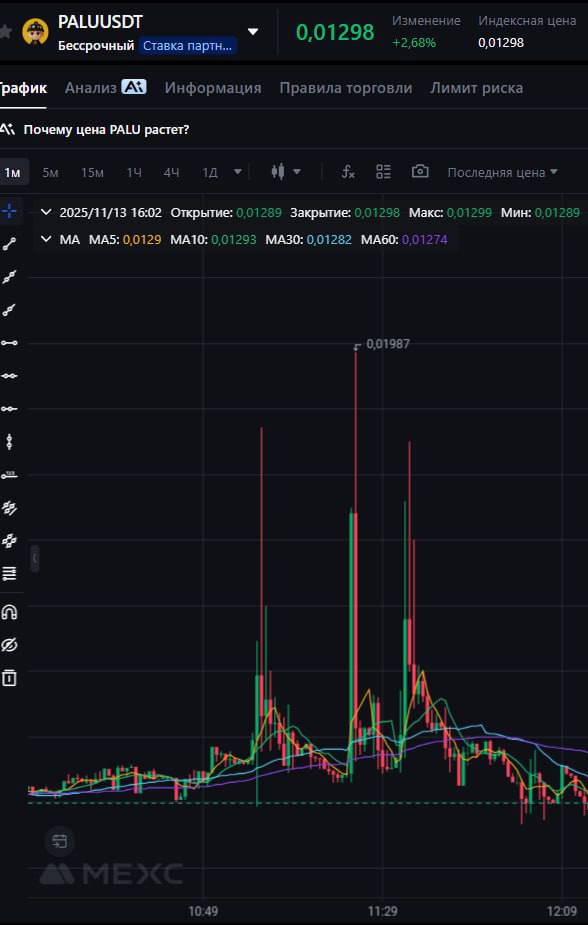Select the ray line drawing tool

point(9,310)
